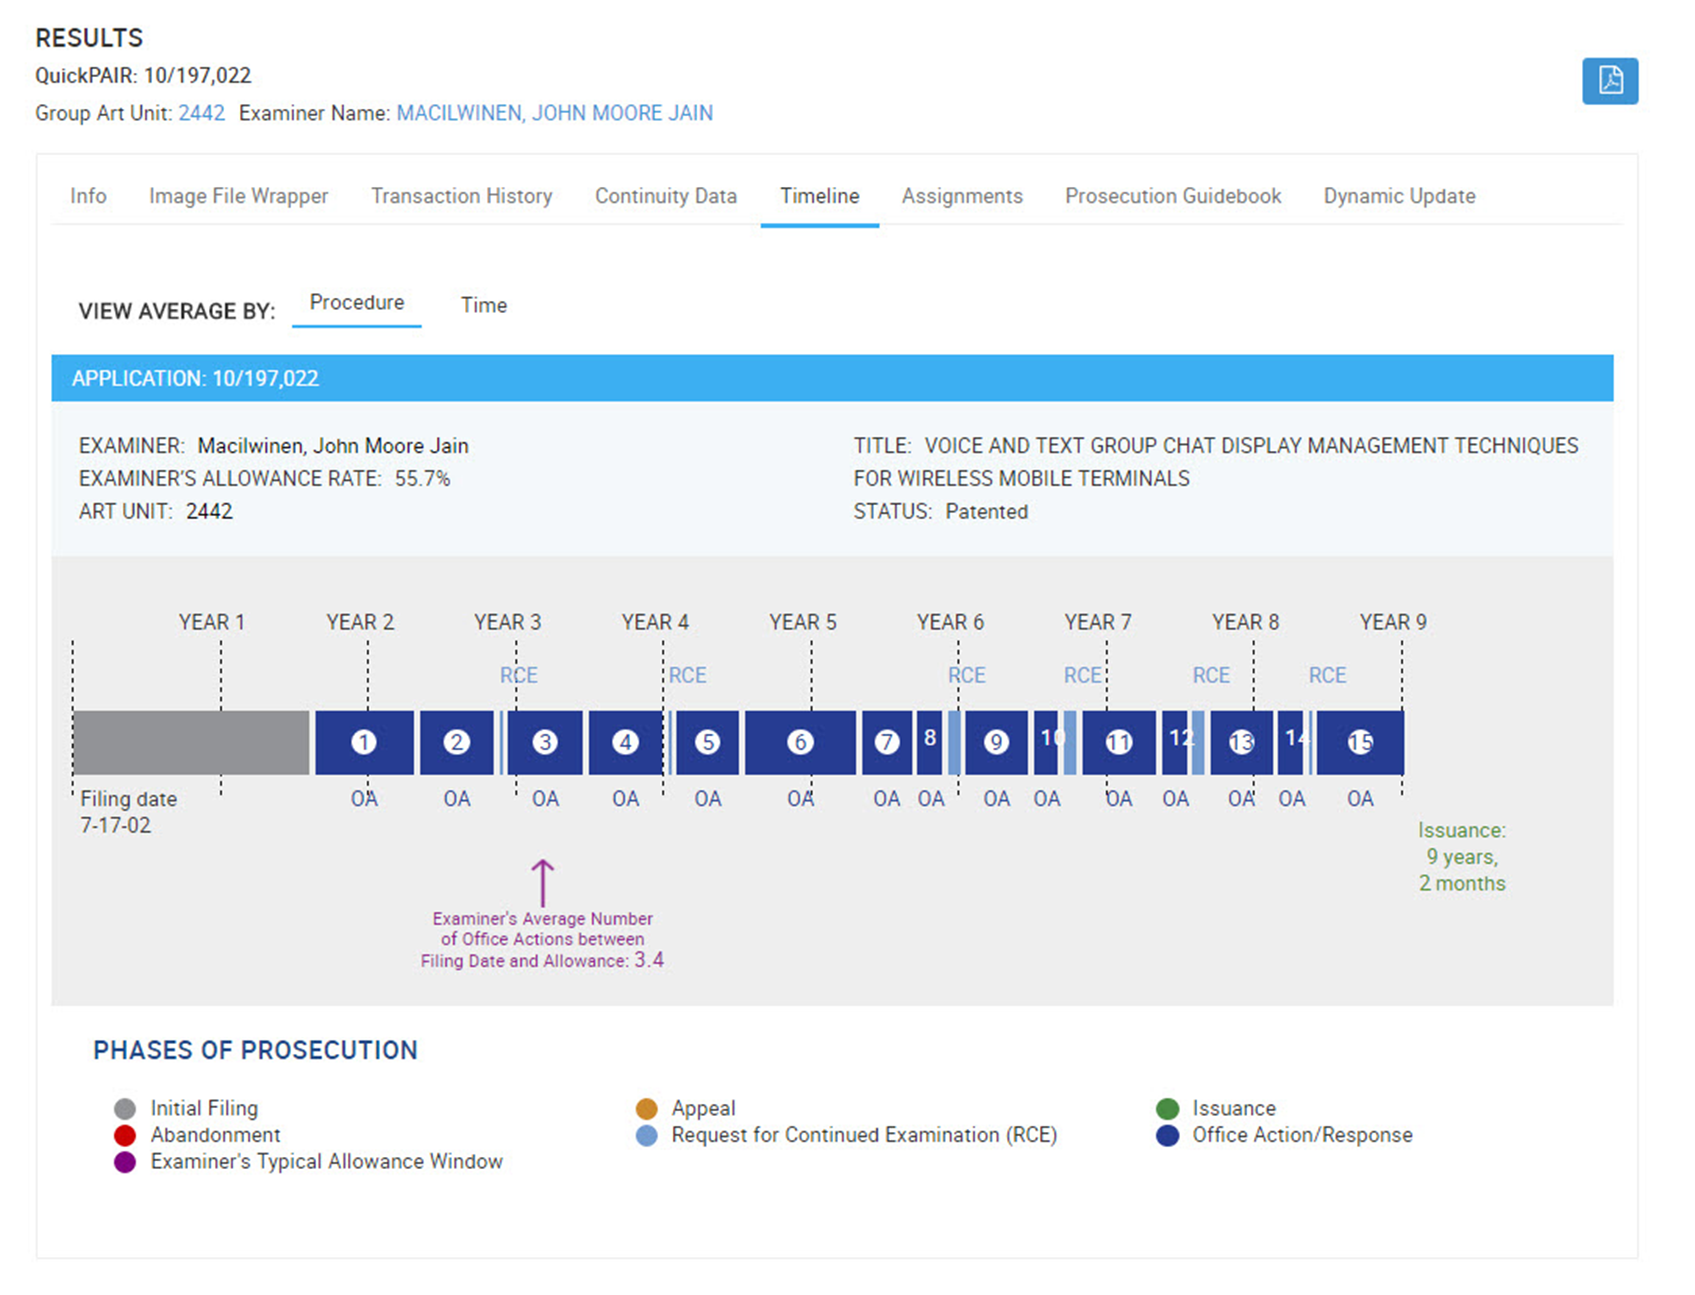Screen dimensions: 1695x1295
Task: Click the purple average office actions arrow
Action: pyautogui.click(x=542, y=882)
